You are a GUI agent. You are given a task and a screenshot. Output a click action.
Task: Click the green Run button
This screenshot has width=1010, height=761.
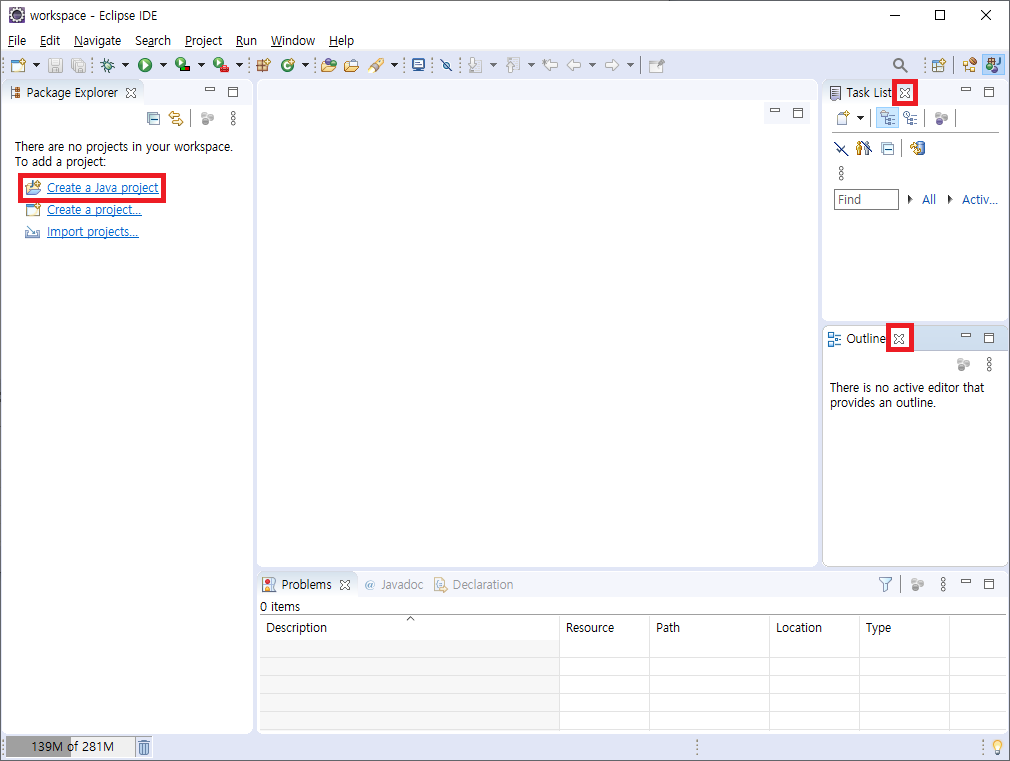[x=145, y=65]
